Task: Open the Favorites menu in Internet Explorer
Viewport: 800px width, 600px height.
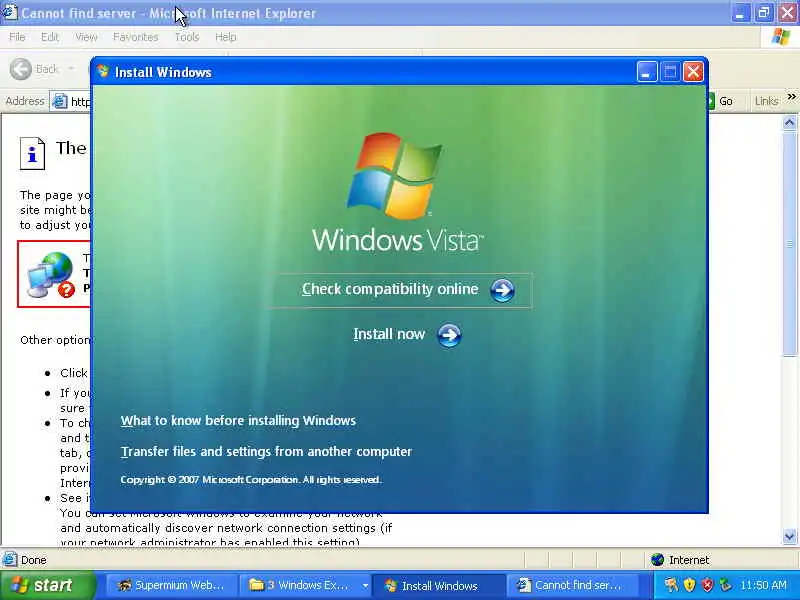Action: tap(135, 37)
